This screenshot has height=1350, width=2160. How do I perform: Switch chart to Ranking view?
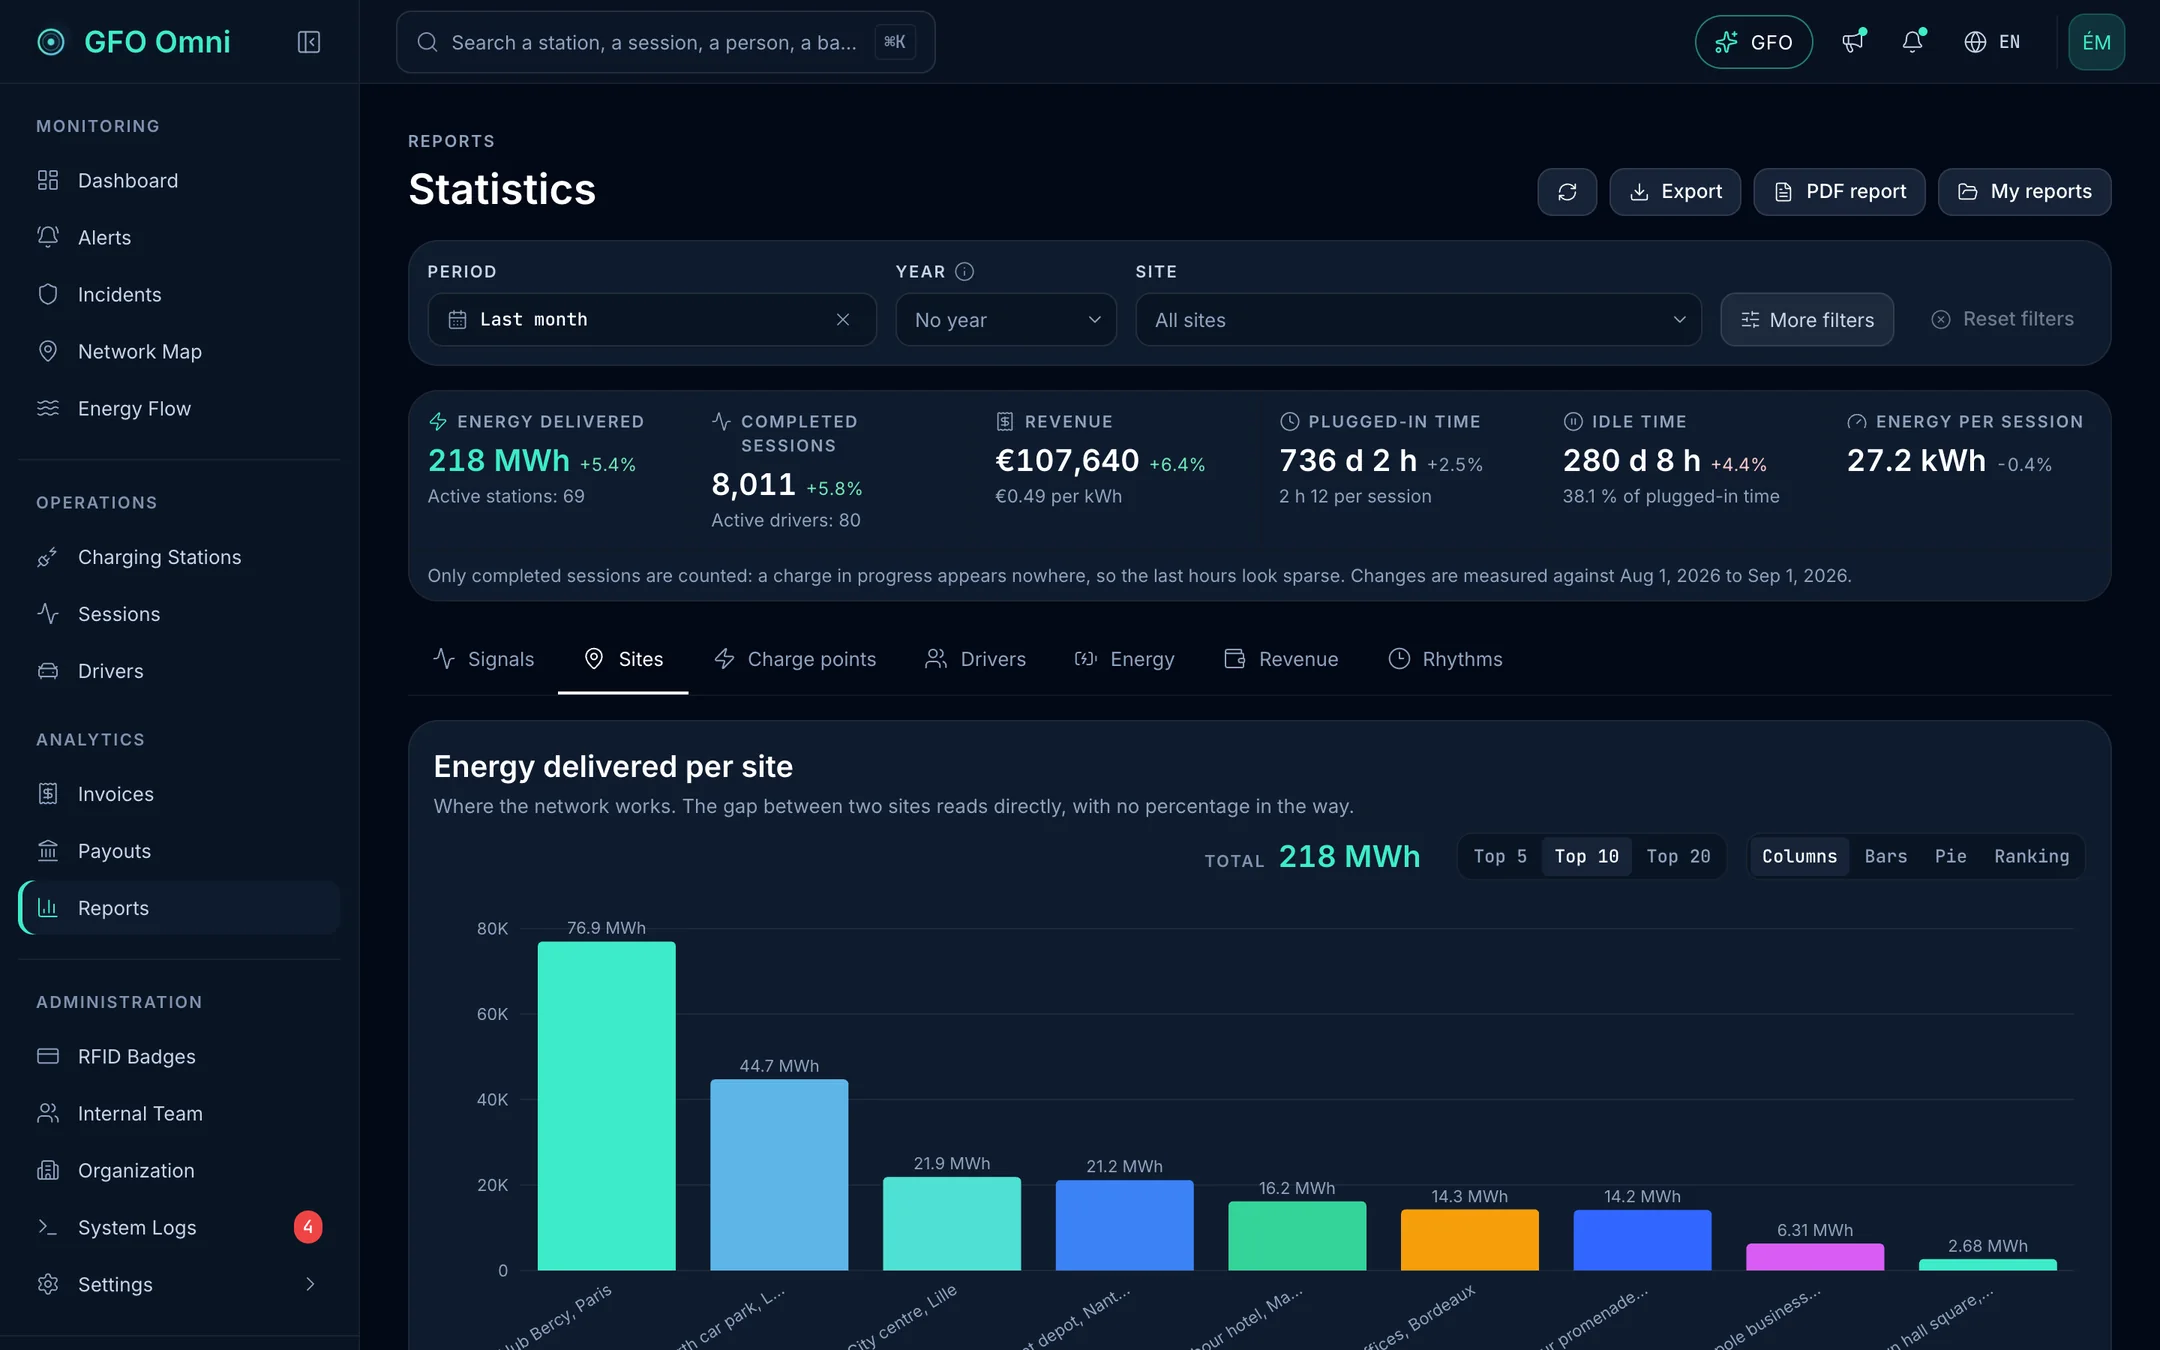pos(2031,857)
